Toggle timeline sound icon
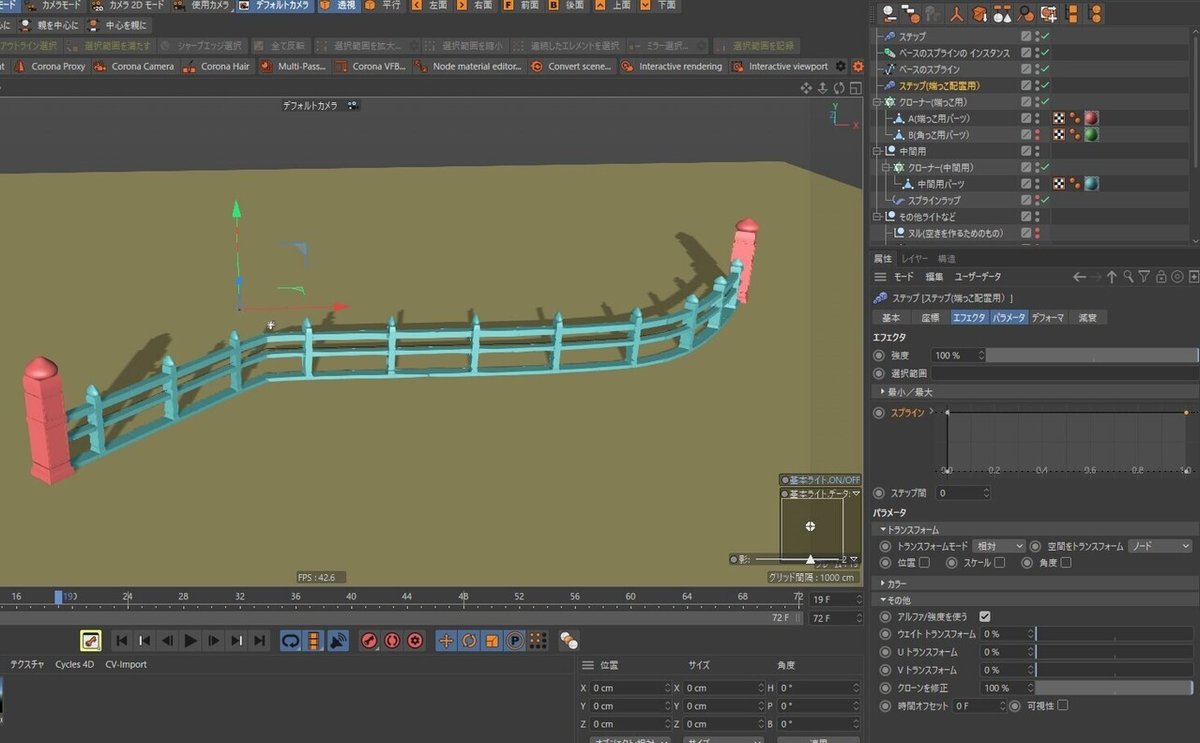This screenshot has height=743, width=1200. click(338, 640)
